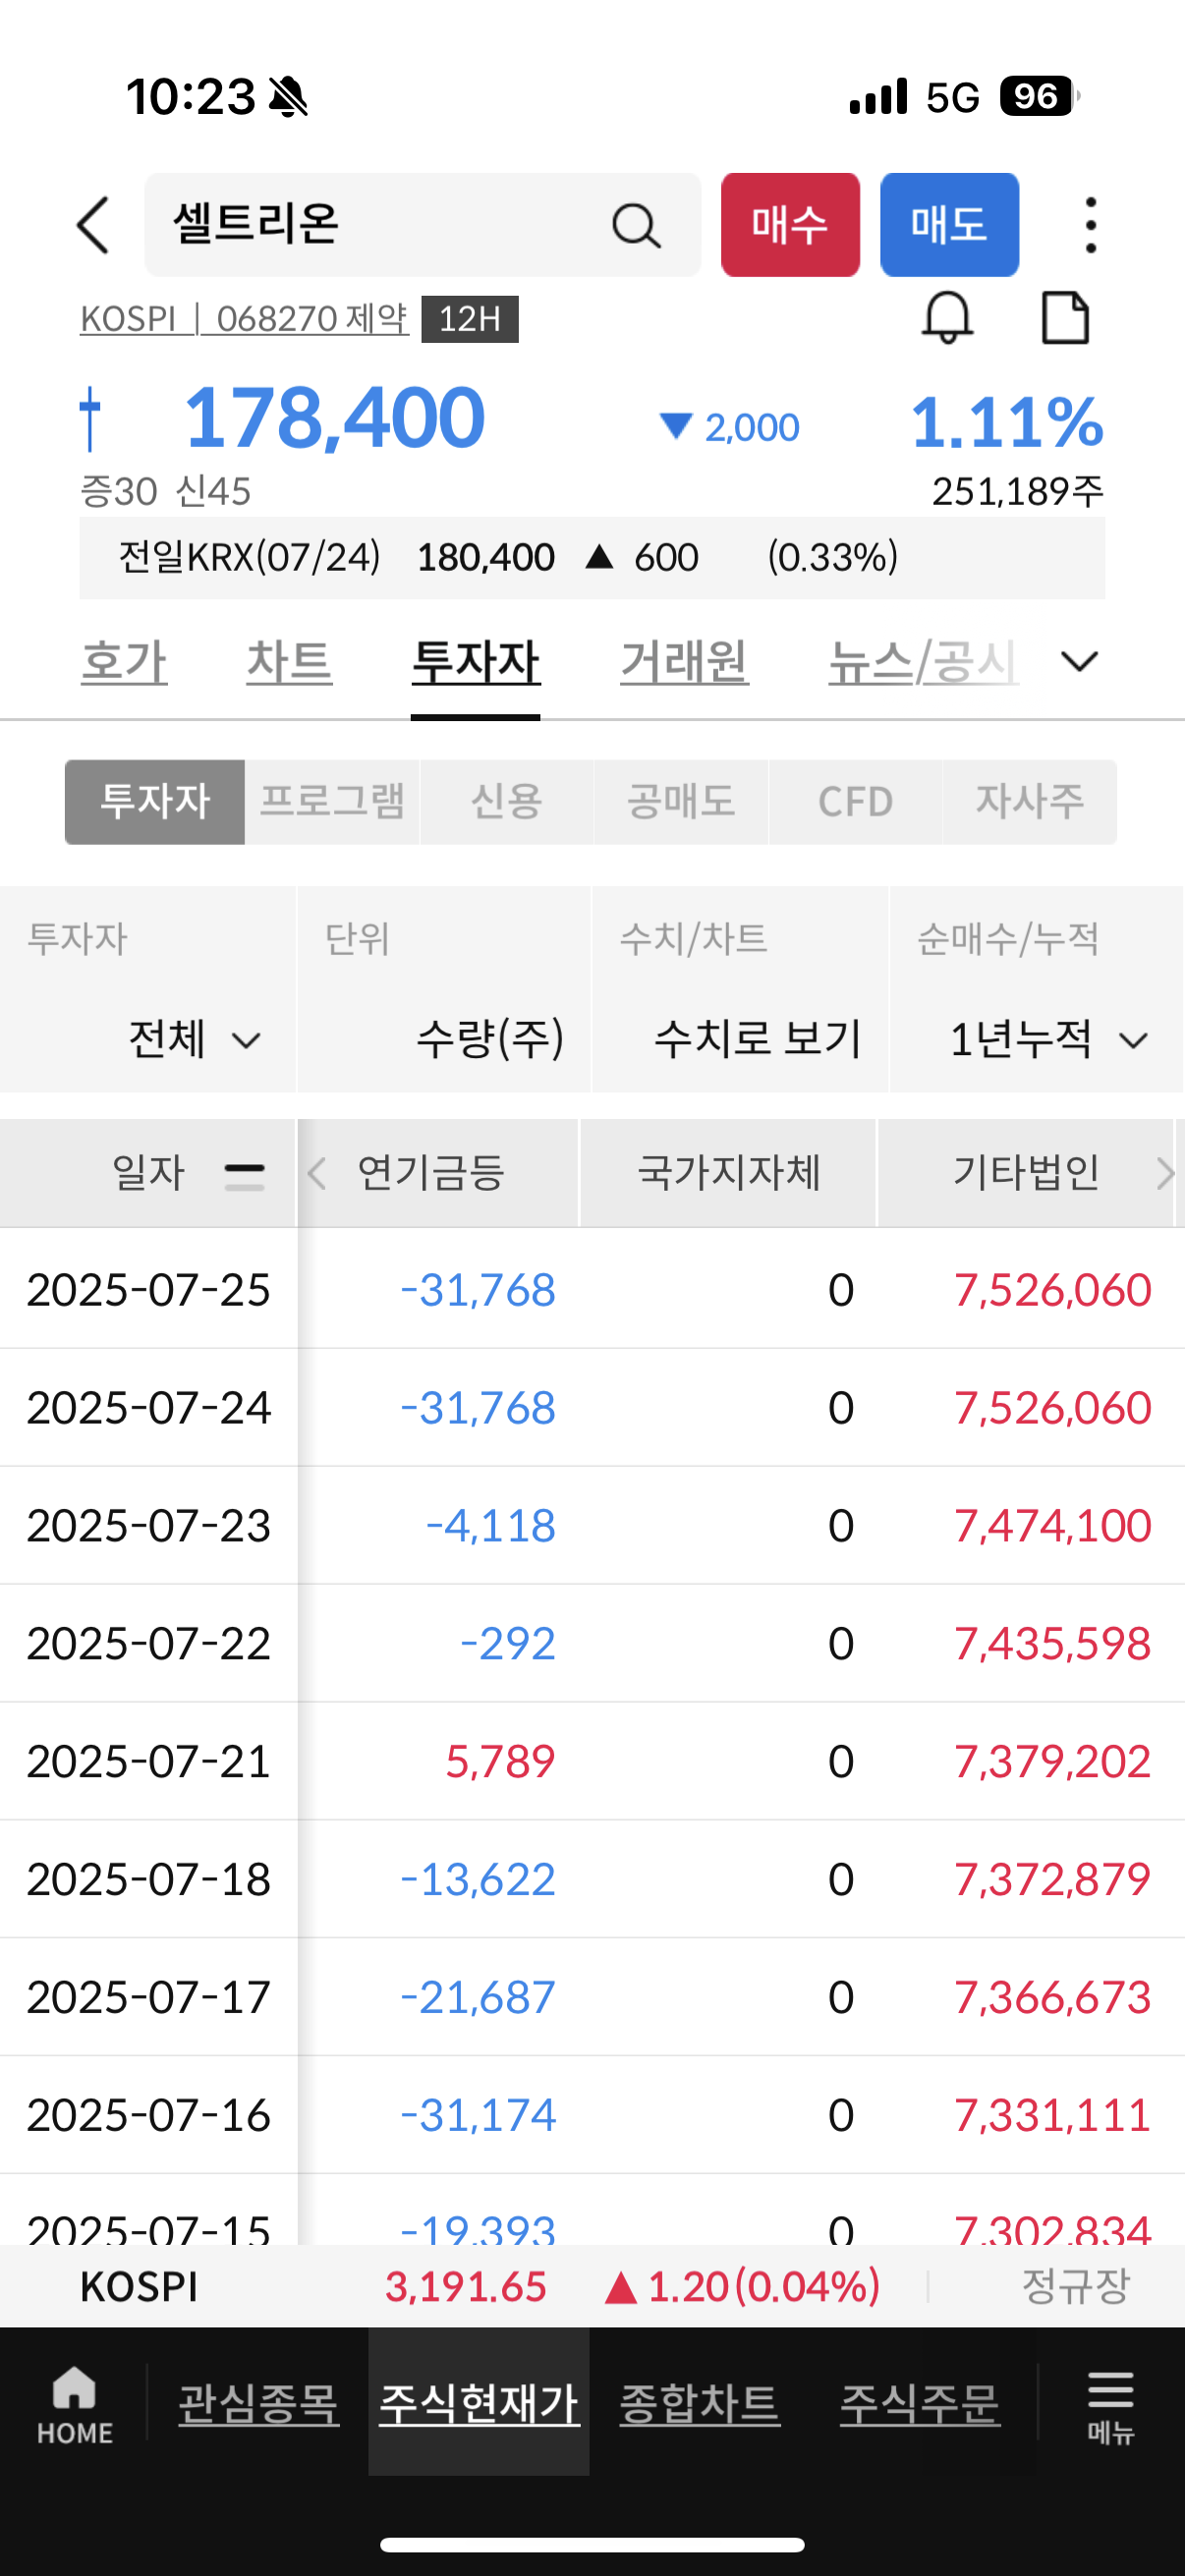The image size is (1185, 2576).
Task: Select the CFD segment button
Action: point(855,802)
